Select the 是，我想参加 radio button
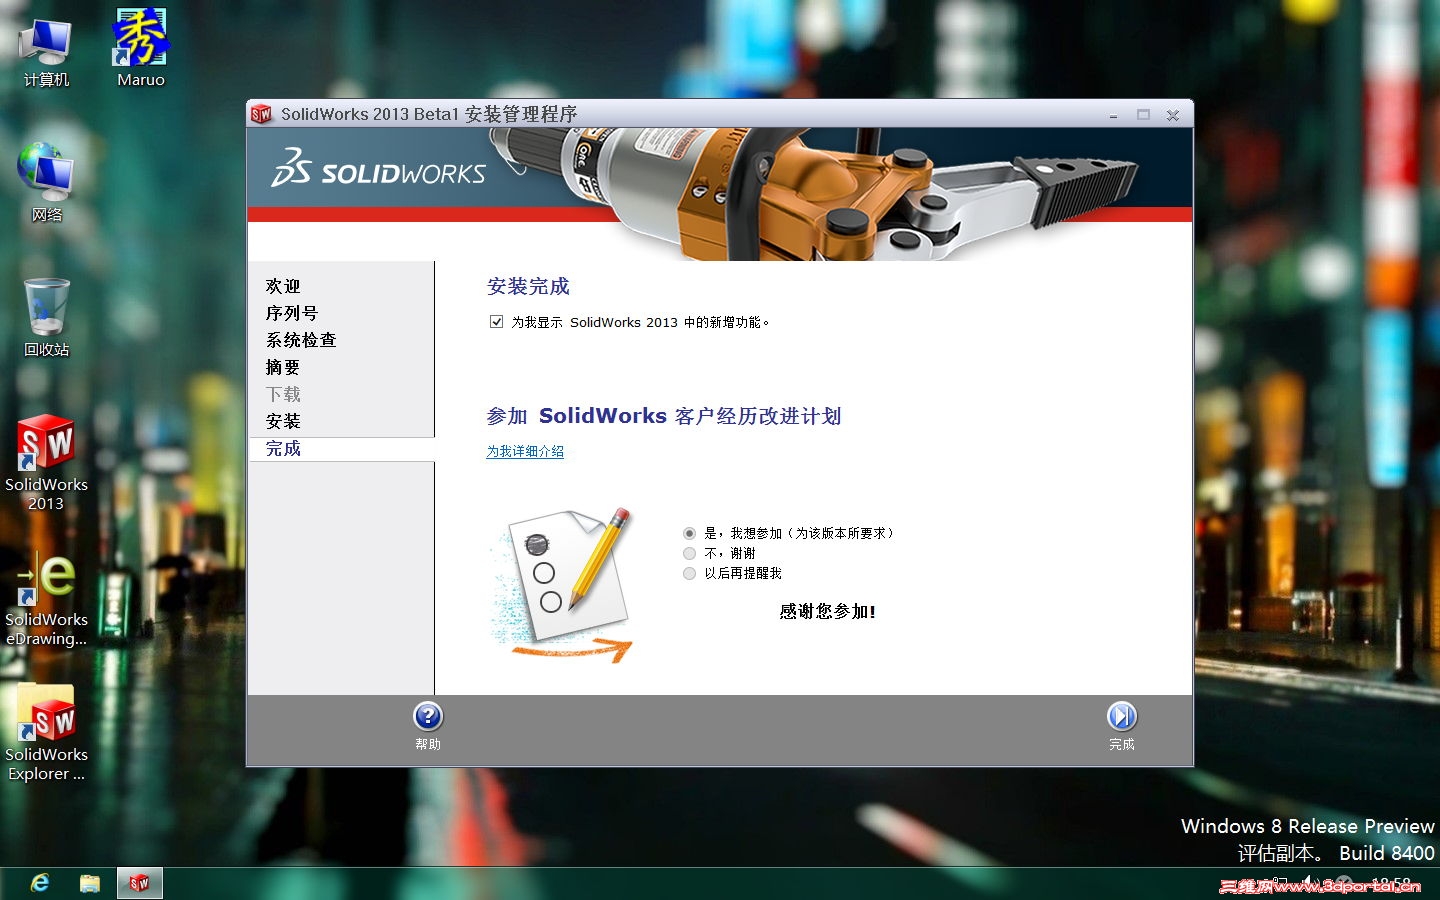 click(689, 533)
